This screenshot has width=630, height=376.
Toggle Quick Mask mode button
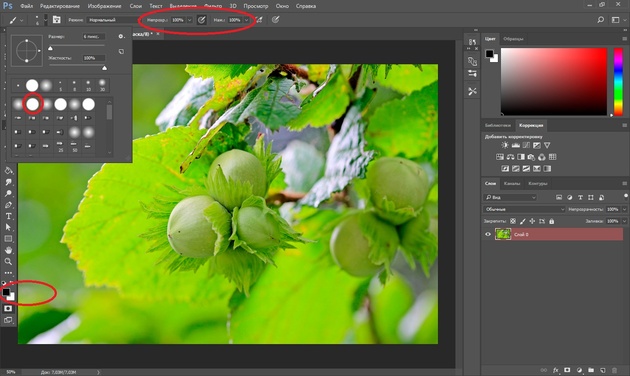[x=8, y=309]
